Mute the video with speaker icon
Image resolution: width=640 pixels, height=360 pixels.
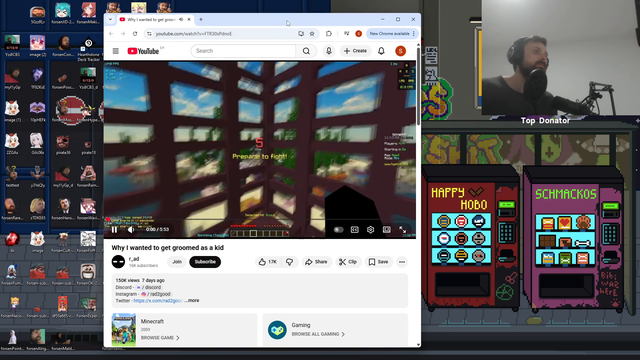(131, 230)
